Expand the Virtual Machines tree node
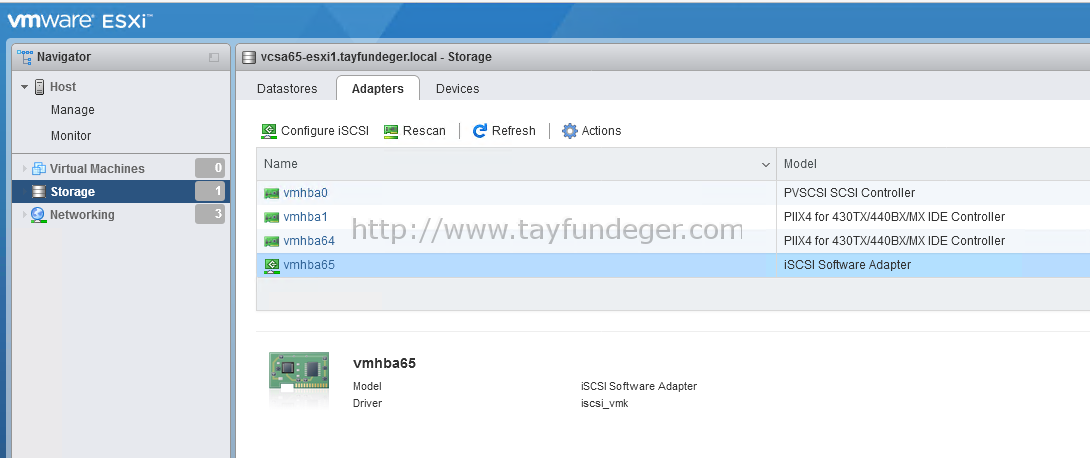This screenshot has height=458, width=1090. tap(25, 169)
